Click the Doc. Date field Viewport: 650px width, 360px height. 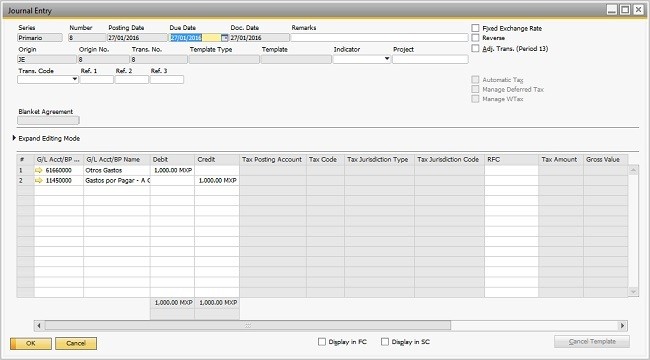pos(260,38)
